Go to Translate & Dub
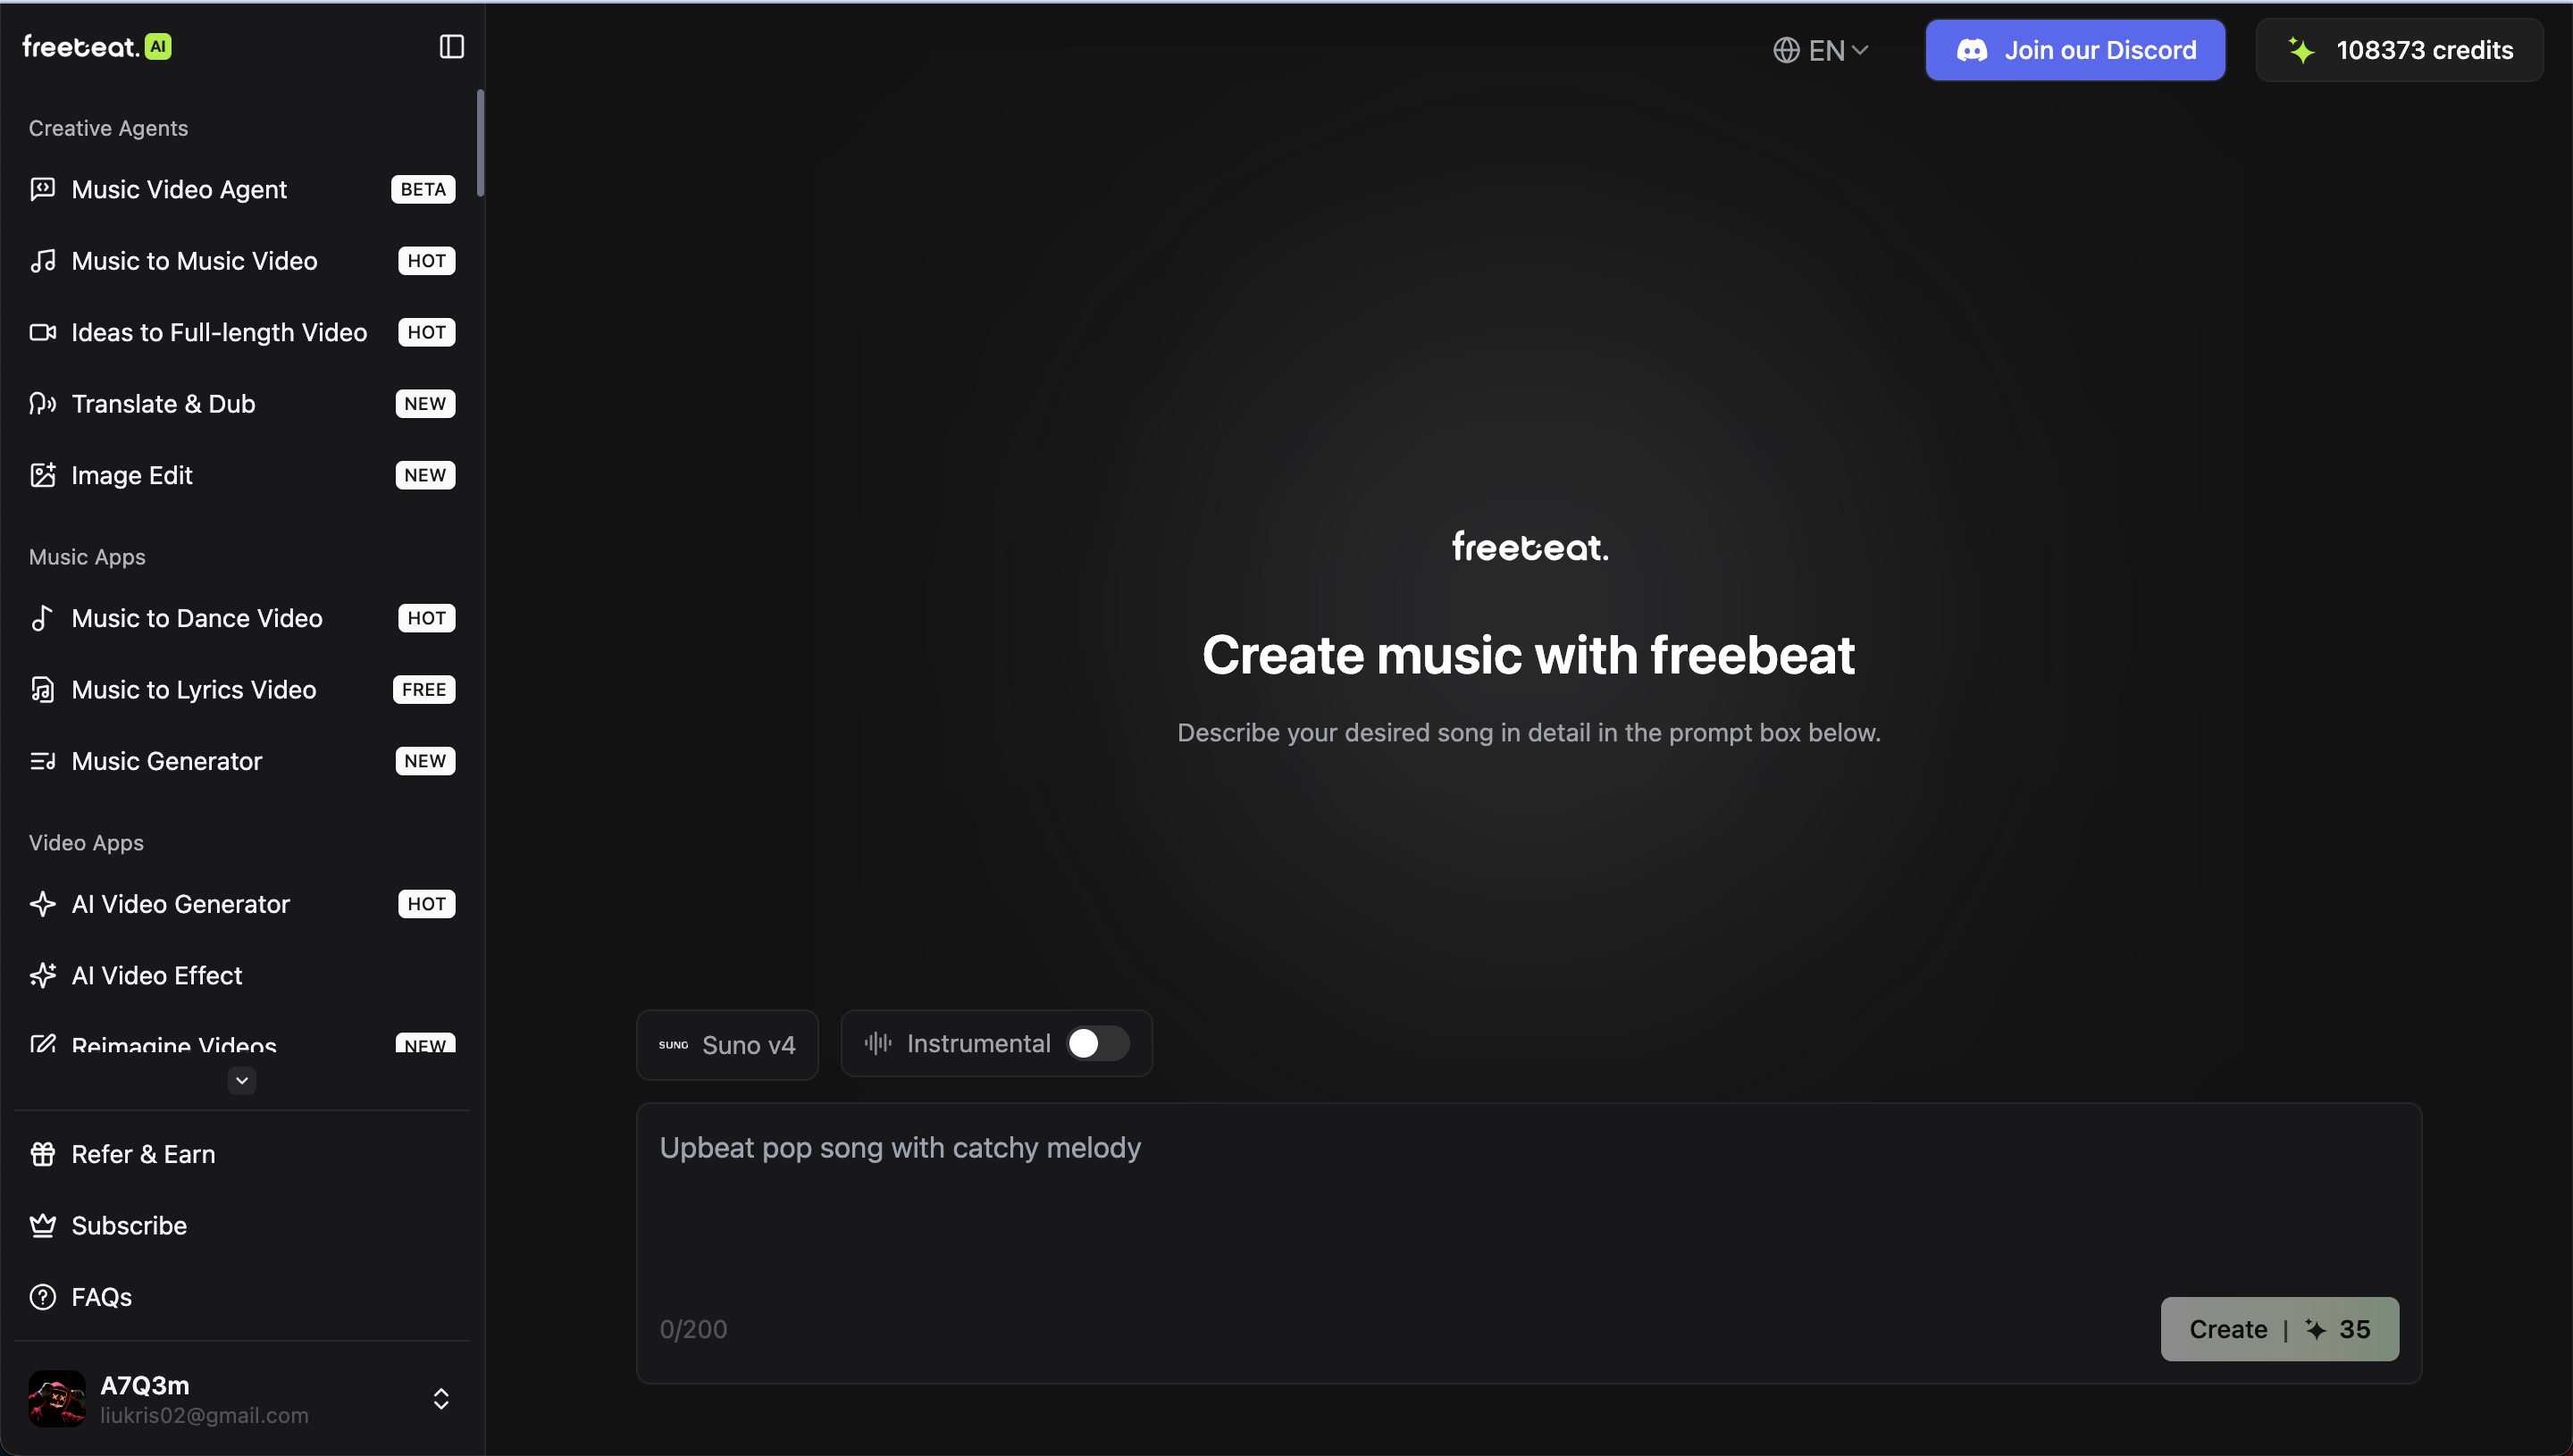 (242, 404)
